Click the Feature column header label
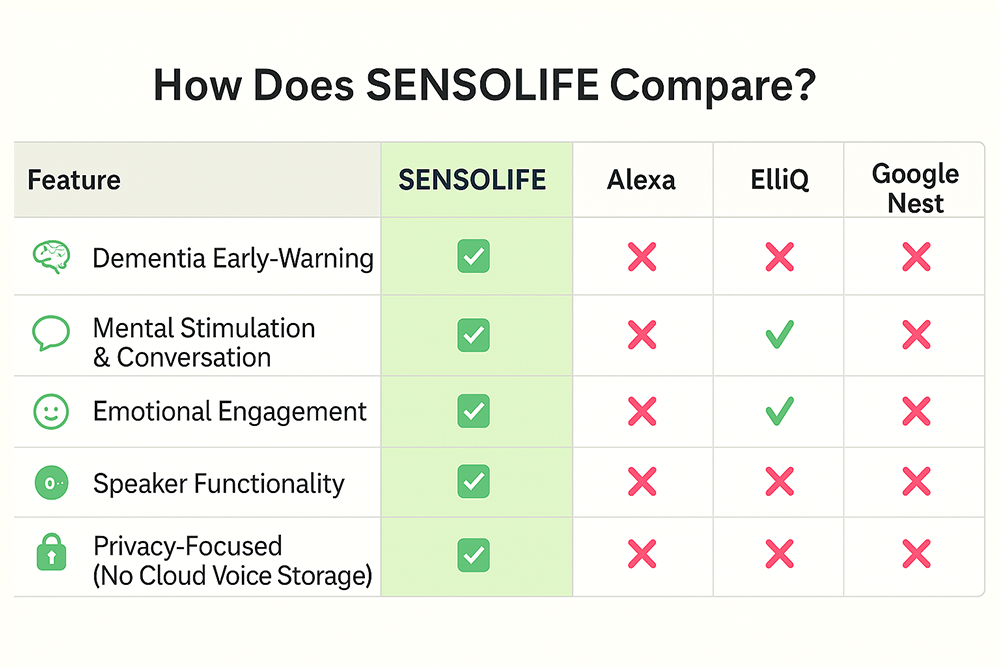This screenshot has width=1000, height=667. (74, 180)
